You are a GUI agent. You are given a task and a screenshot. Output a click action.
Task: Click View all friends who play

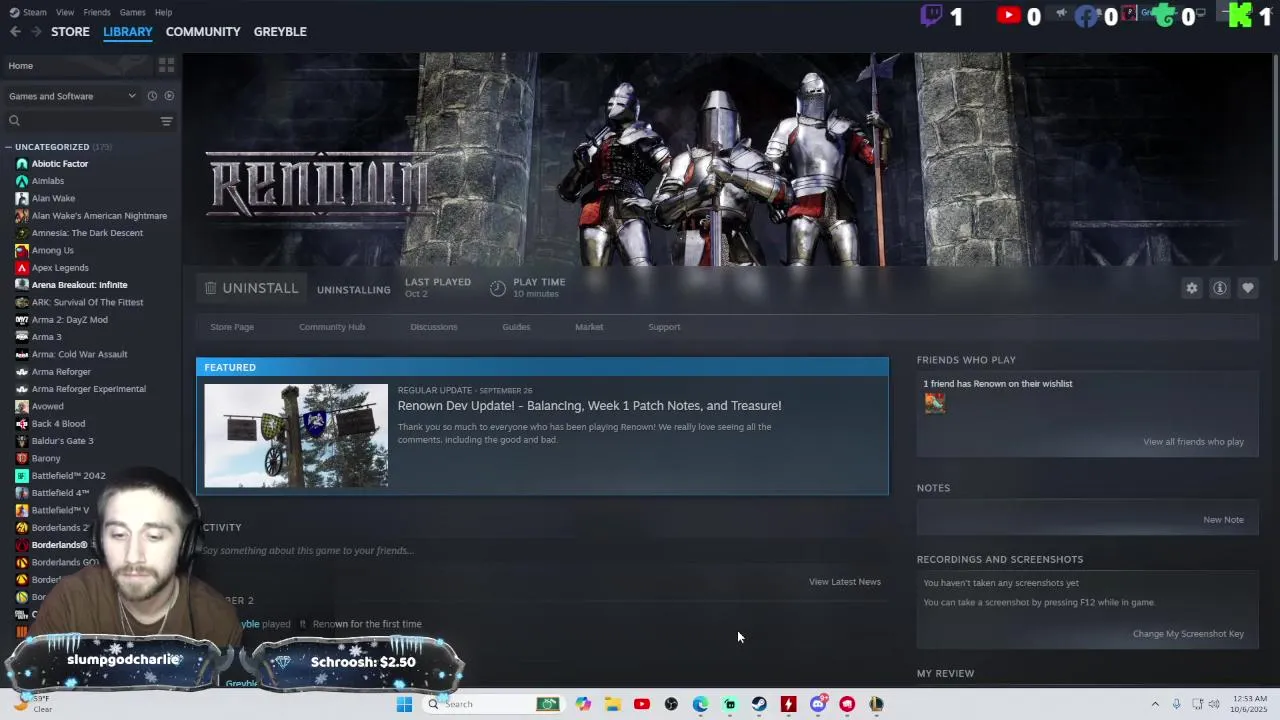coord(1193,442)
